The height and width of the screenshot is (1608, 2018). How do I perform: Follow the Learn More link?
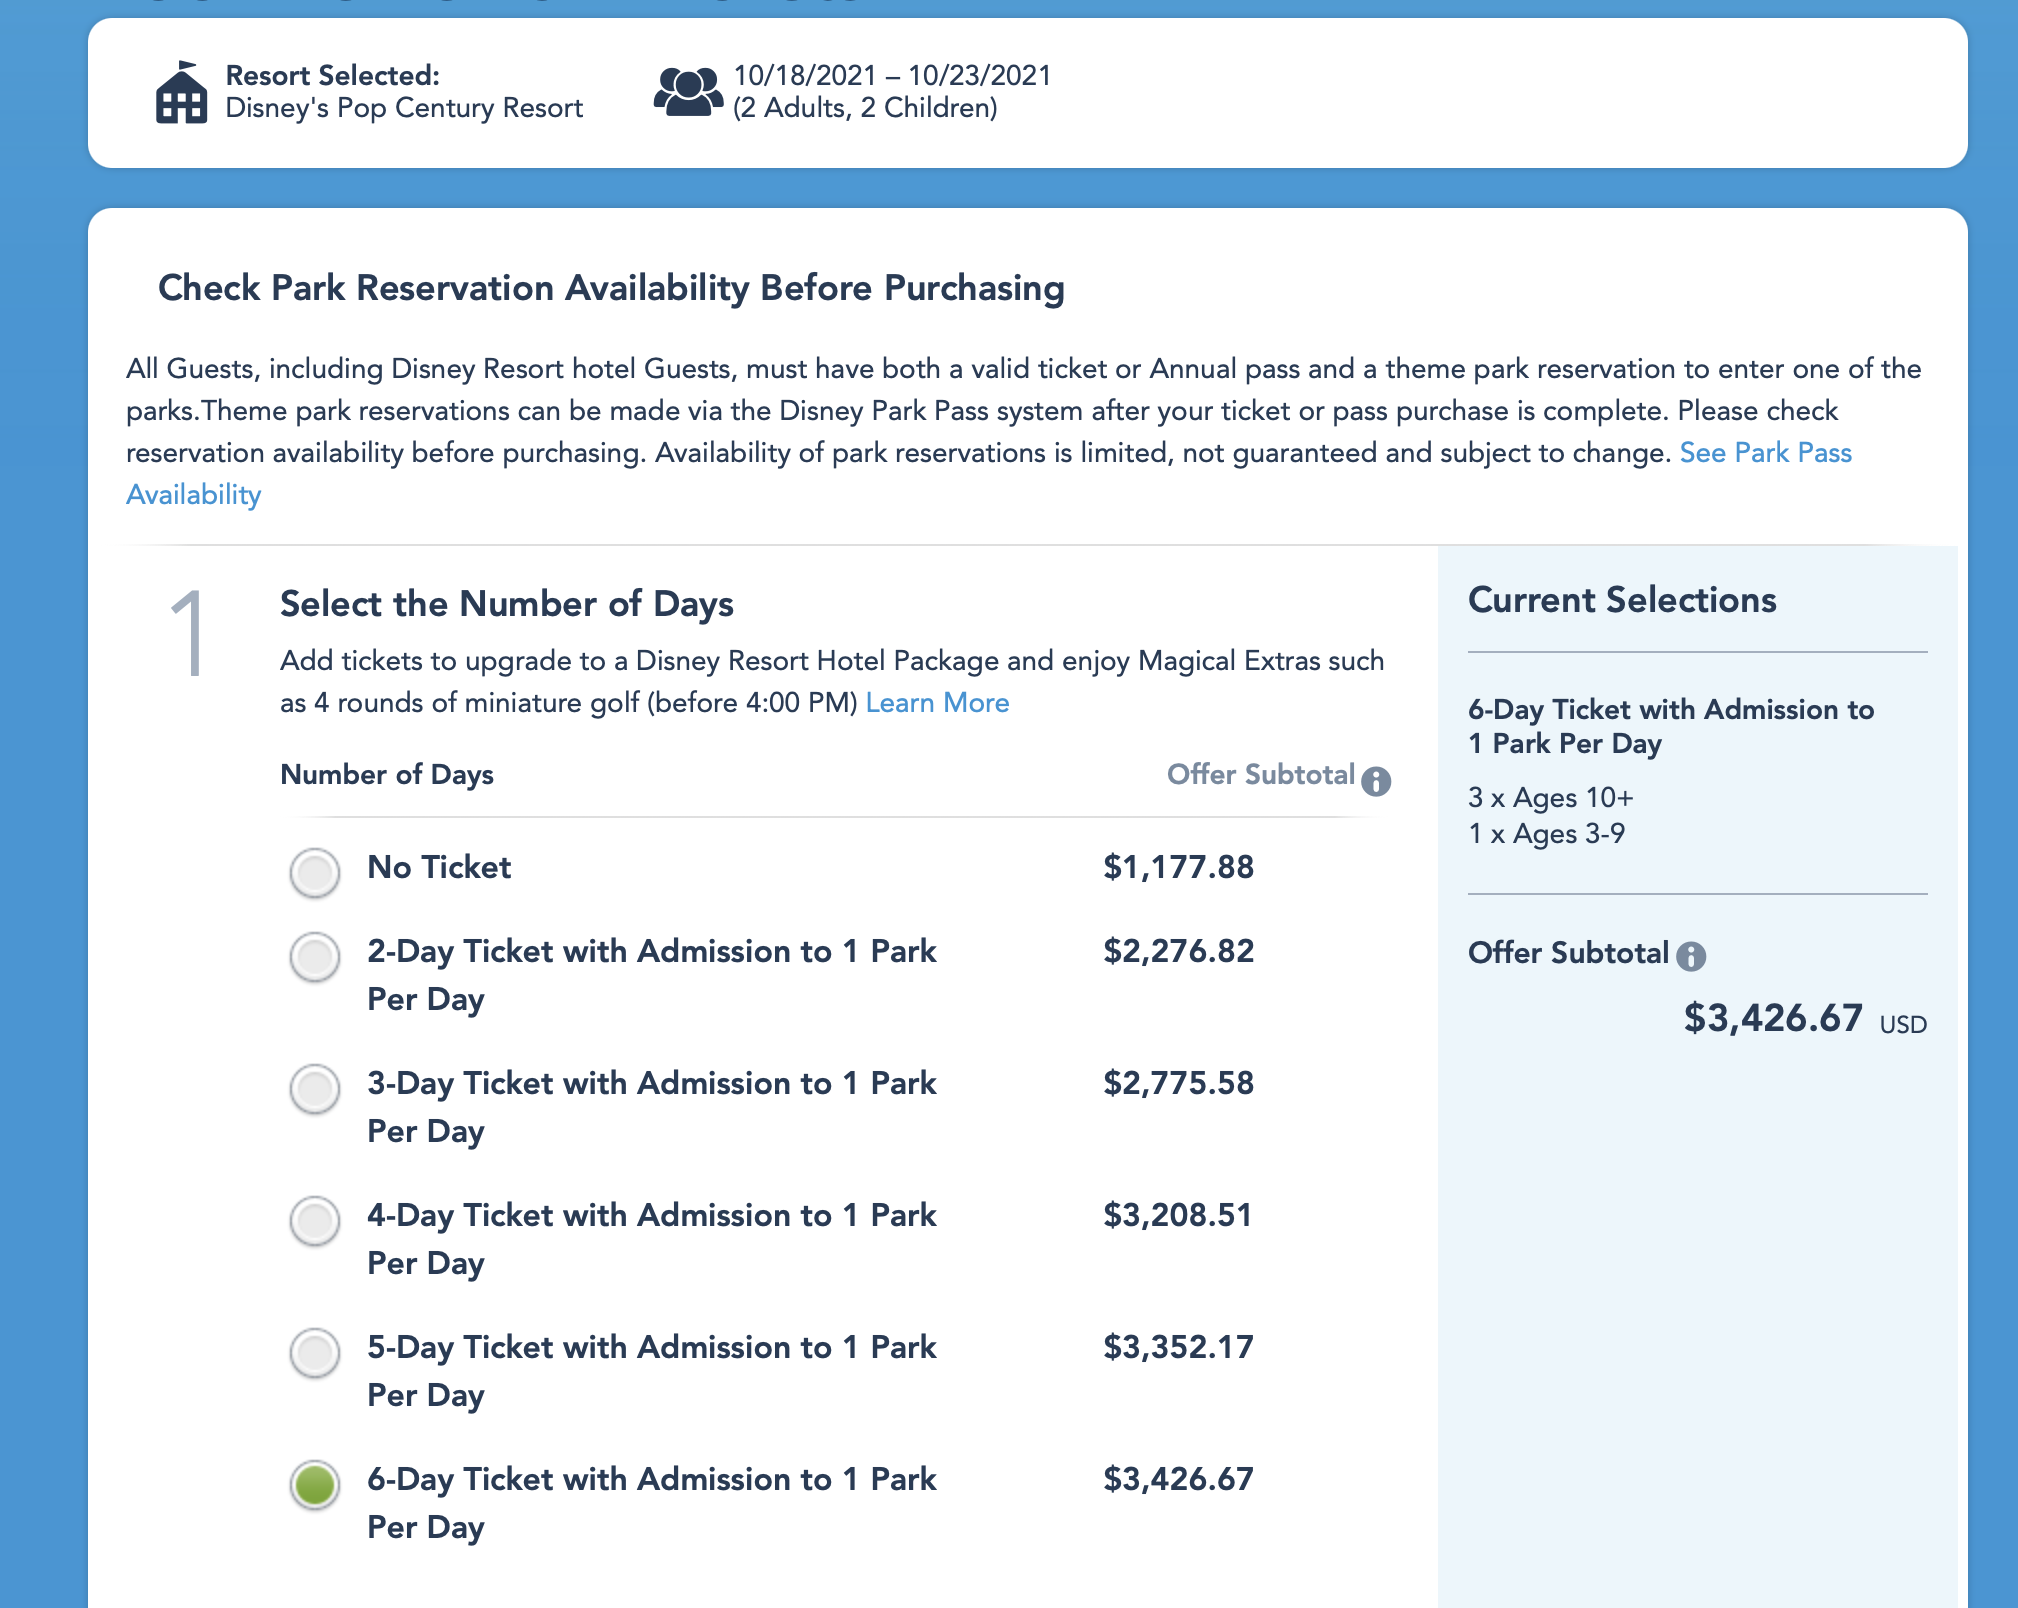(937, 703)
